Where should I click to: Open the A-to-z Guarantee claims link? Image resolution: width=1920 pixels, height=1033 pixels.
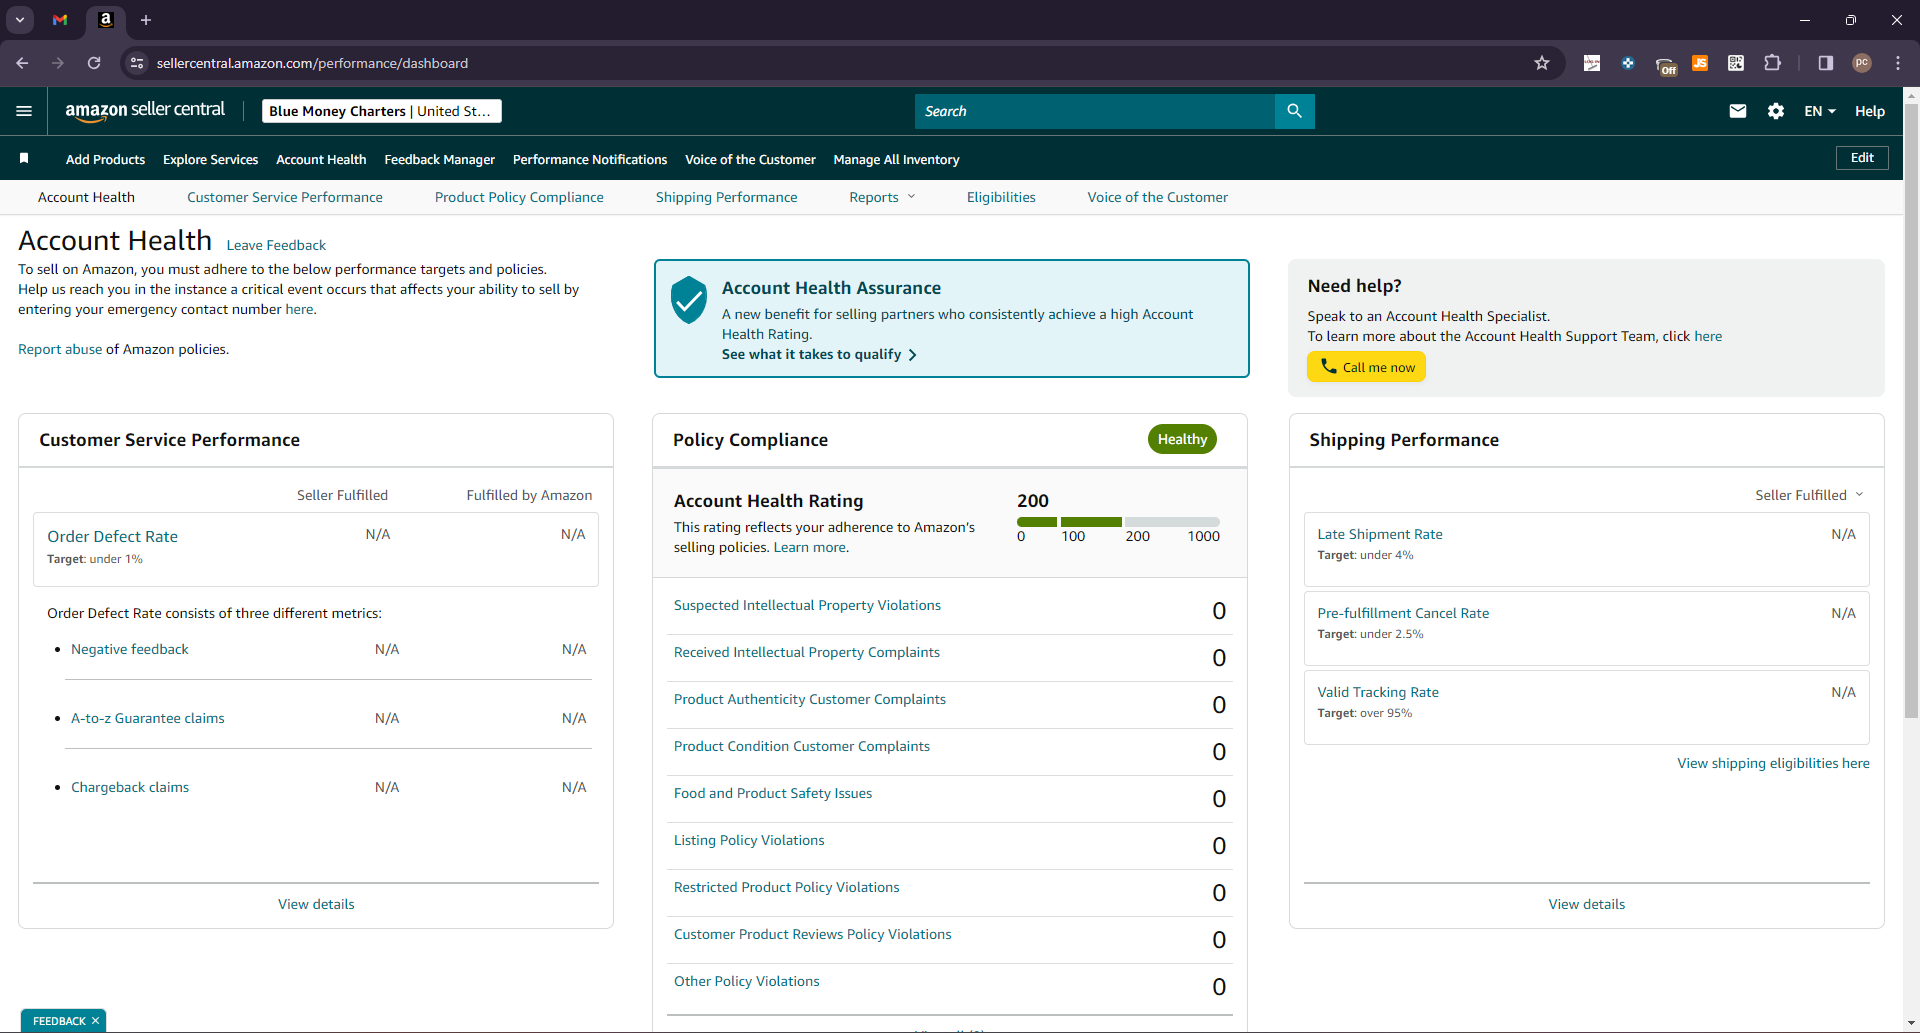tap(148, 718)
